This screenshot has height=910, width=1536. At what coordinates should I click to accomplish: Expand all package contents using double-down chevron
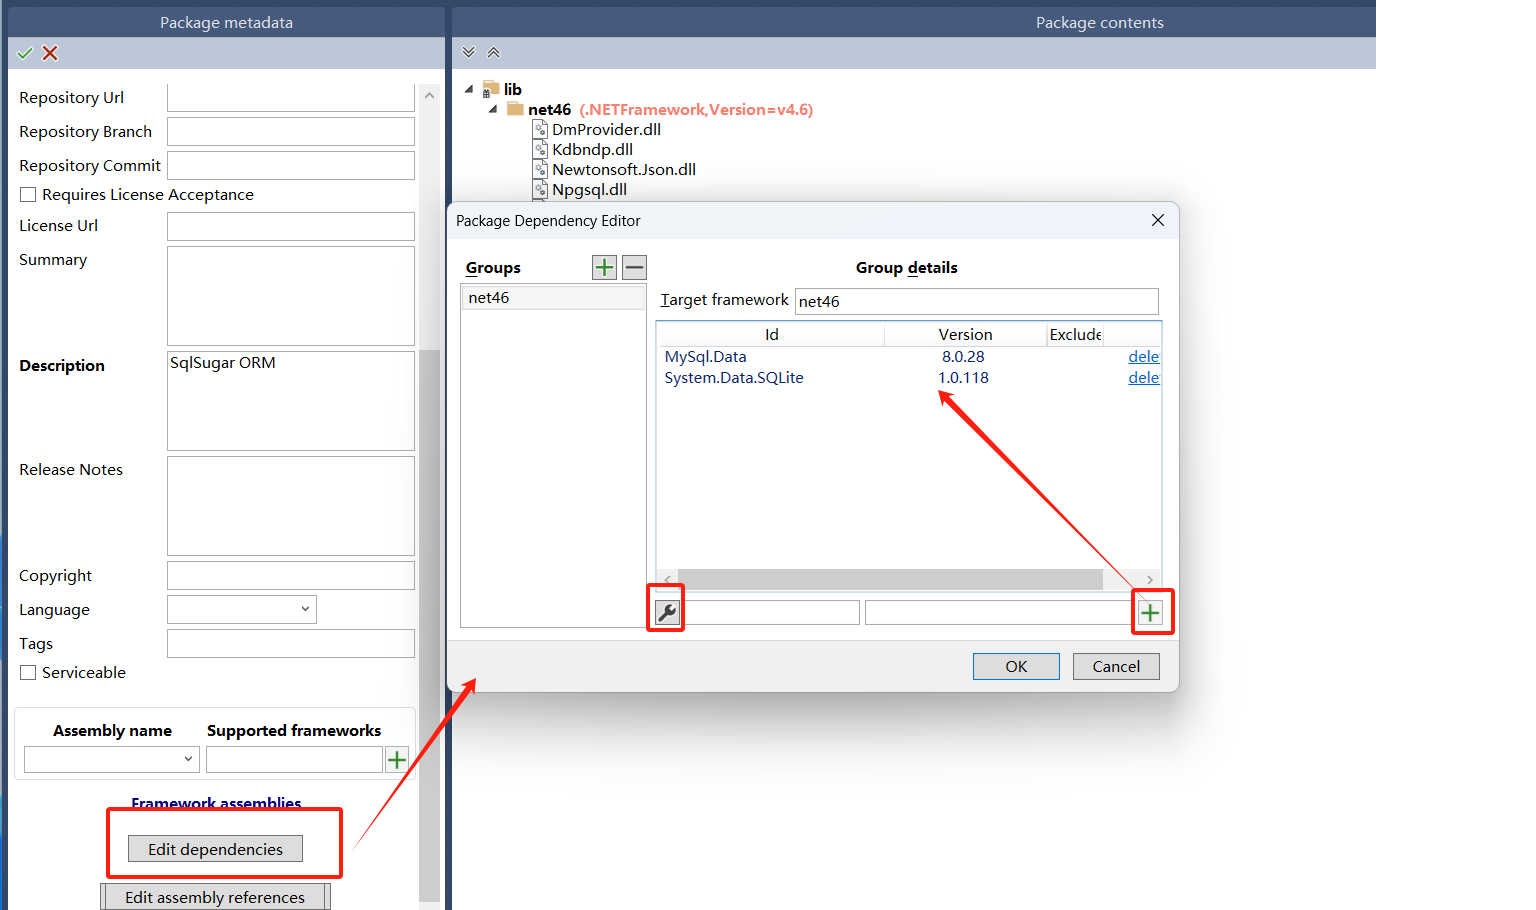468,51
